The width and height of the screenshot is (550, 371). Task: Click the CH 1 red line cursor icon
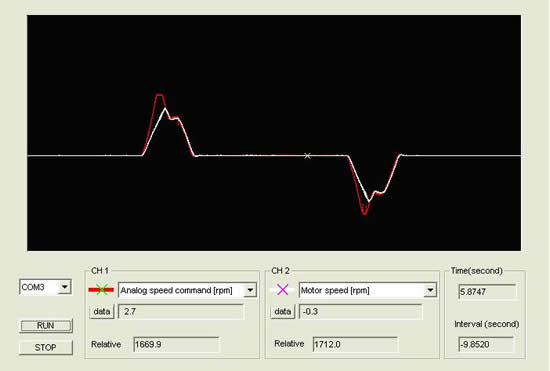[x=101, y=290]
